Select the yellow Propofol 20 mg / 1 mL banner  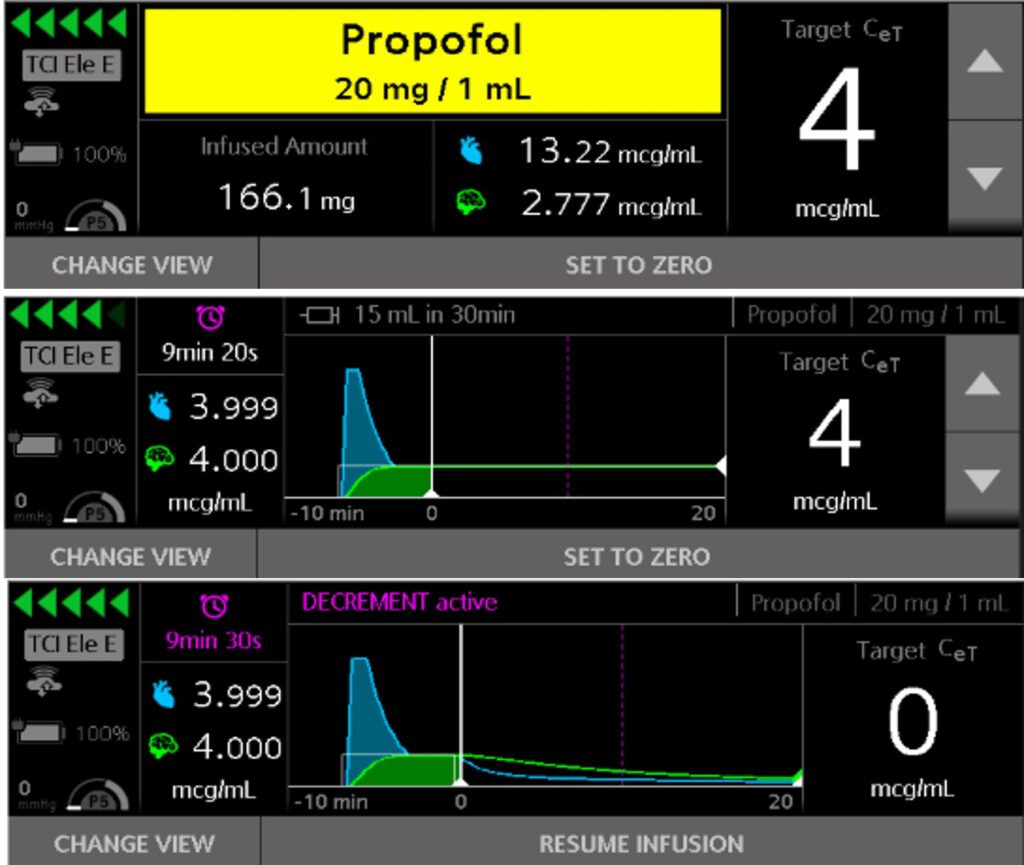pos(432,61)
